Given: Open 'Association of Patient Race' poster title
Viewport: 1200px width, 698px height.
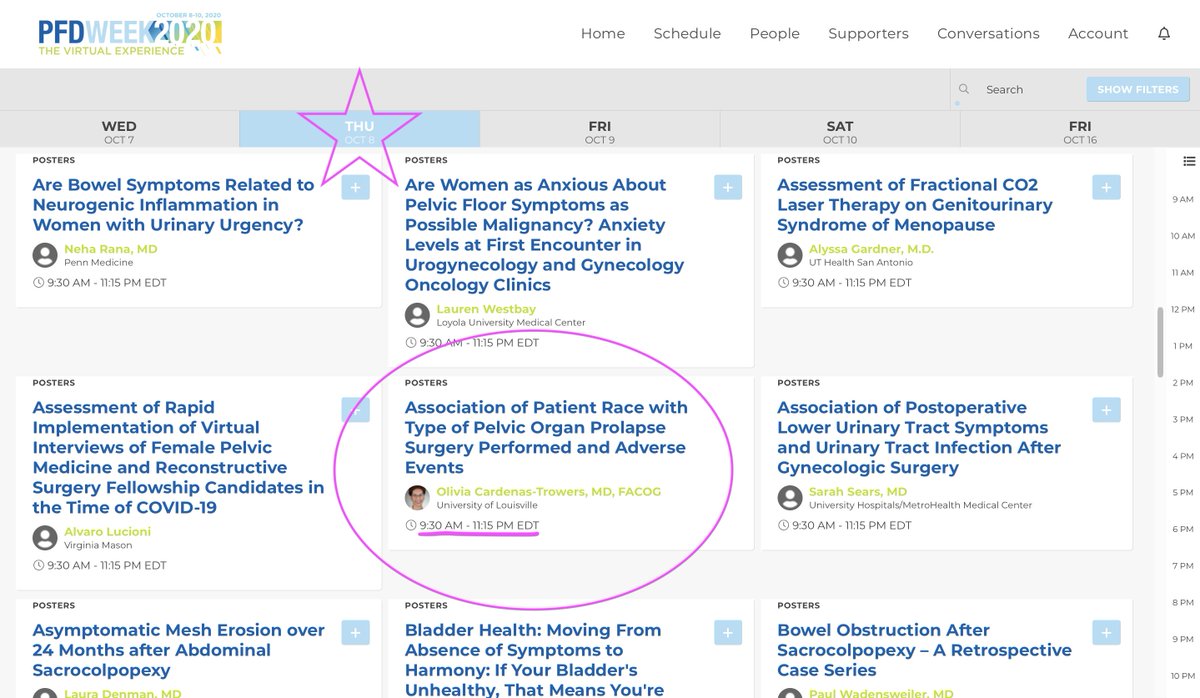Looking at the screenshot, I should [546, 437].
